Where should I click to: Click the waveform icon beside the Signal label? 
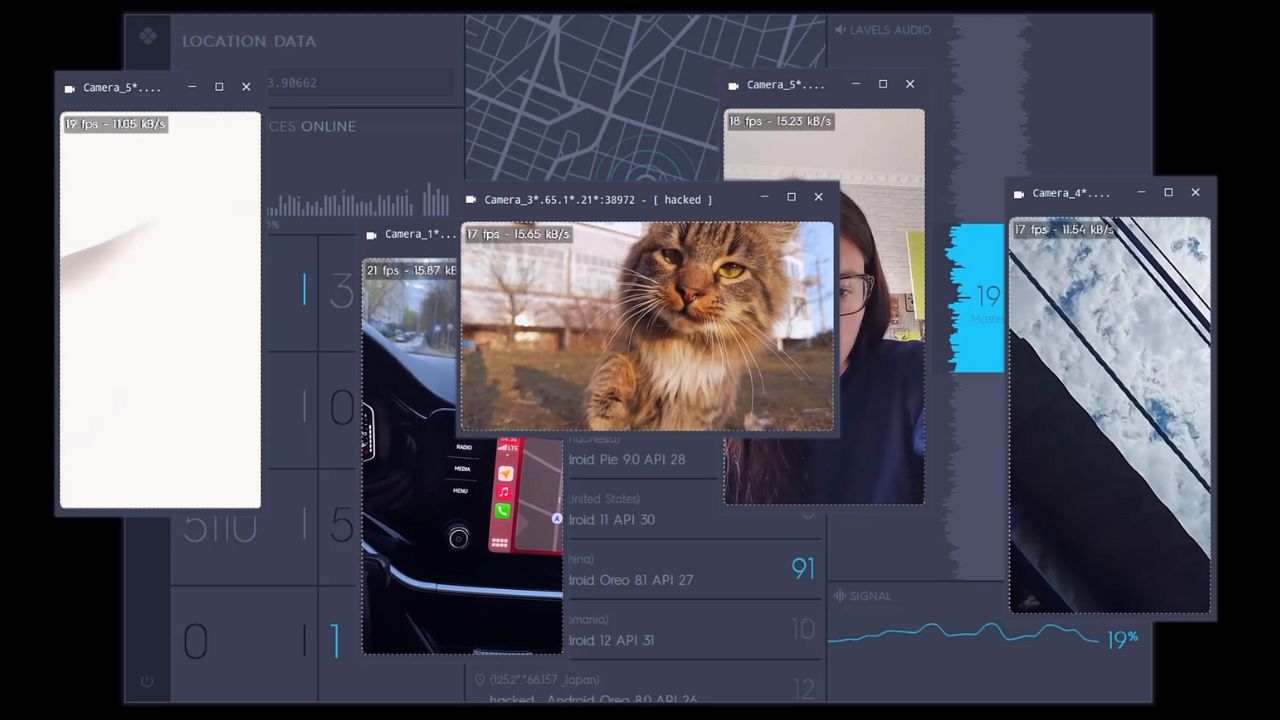(x=840, y=596)
